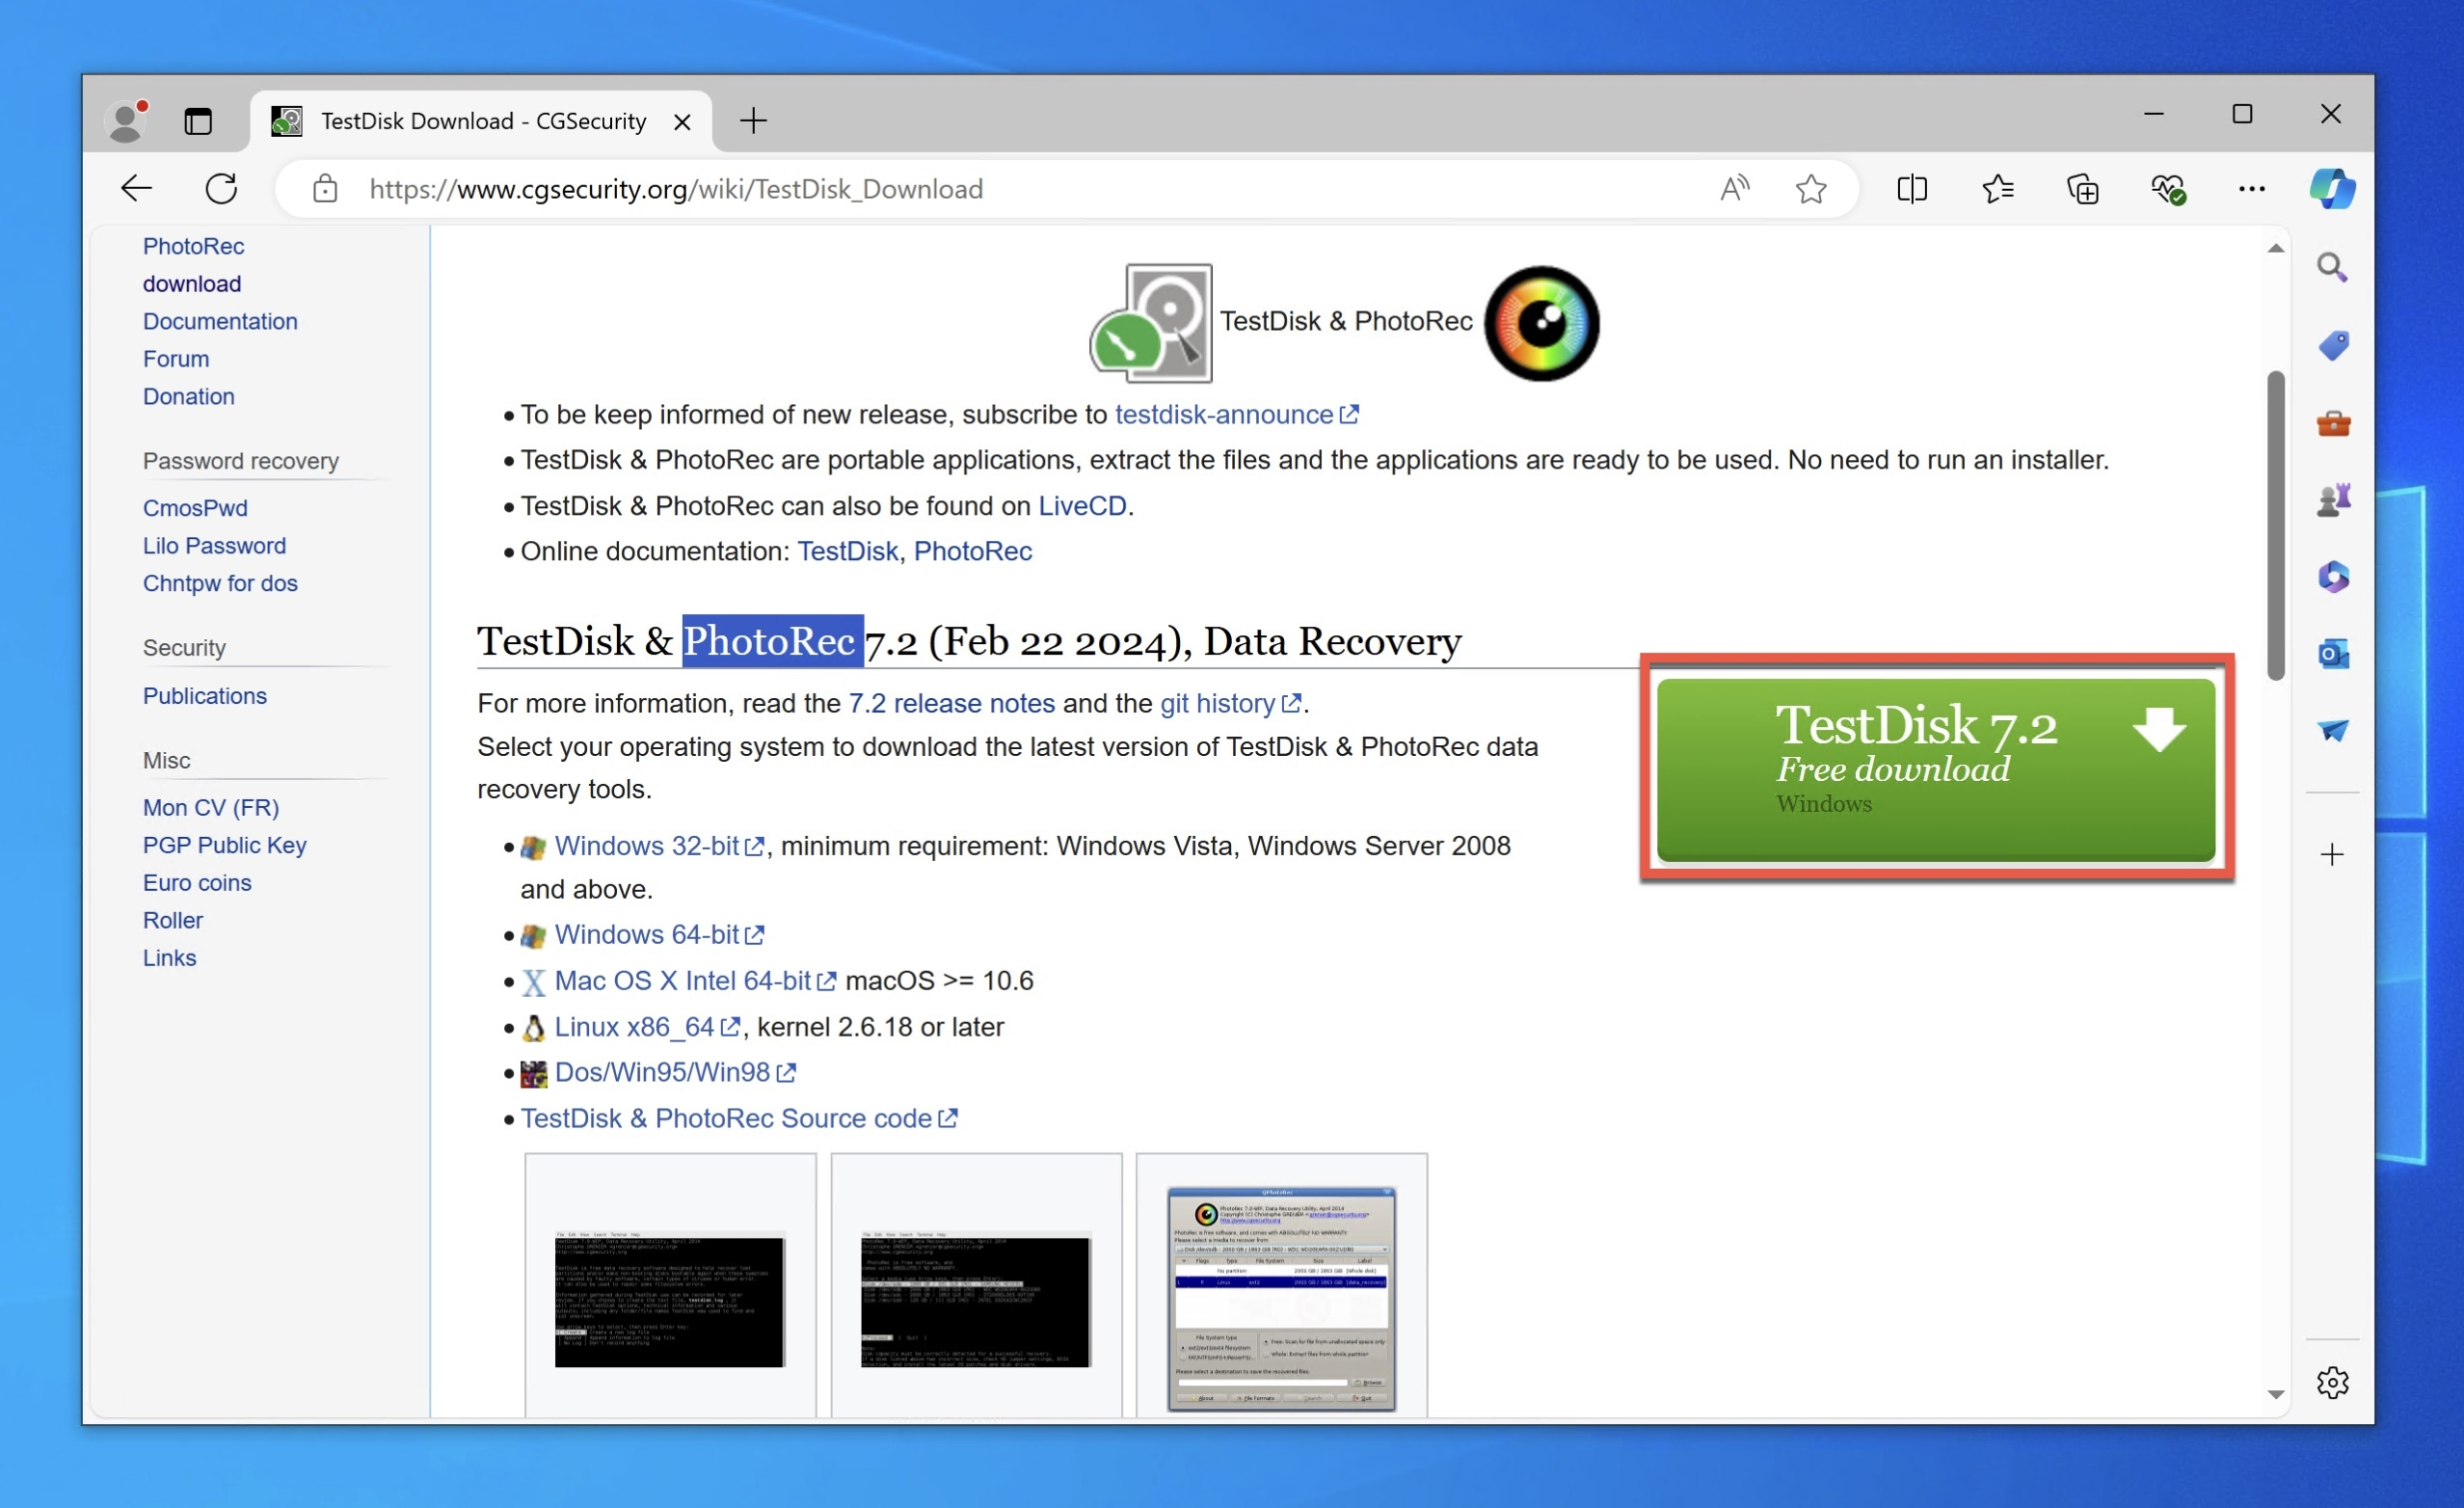Open the 7.2 release notes link
The height and width of the screenshot is (1508, 2464).
click(x=951, y=703)
